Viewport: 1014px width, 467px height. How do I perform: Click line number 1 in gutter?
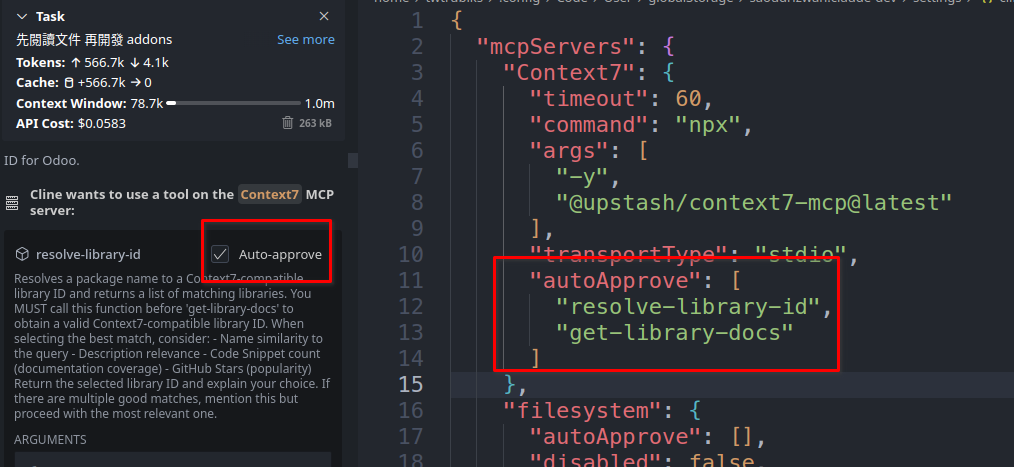tap(417, 21)
